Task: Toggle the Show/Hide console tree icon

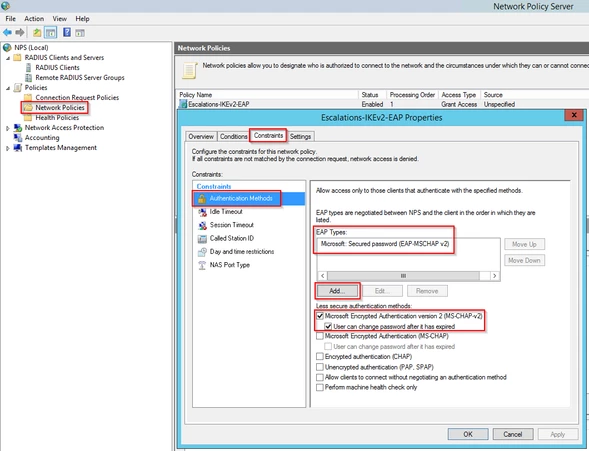Action: (x=51, y=33)
